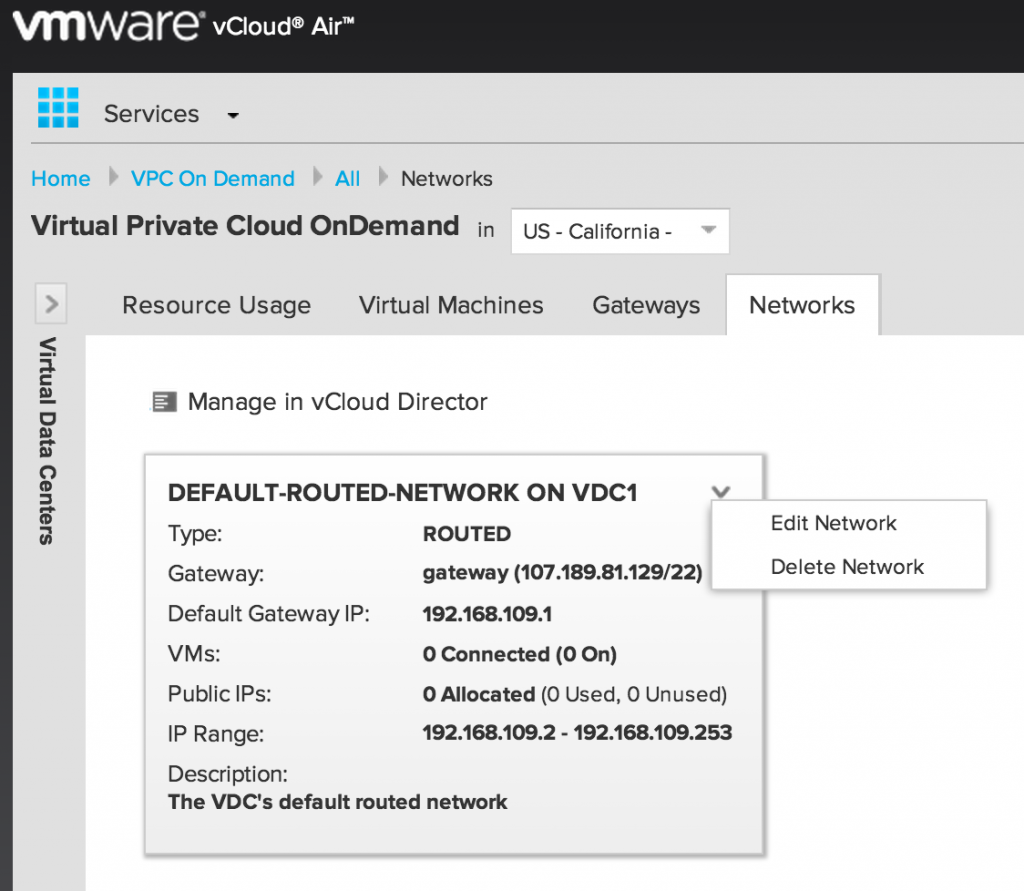Expand the Virtual Data Centers sidebar arrow
Image resolution: width=1024 pixels, height=891 pixels.
[x=51, y=304]
